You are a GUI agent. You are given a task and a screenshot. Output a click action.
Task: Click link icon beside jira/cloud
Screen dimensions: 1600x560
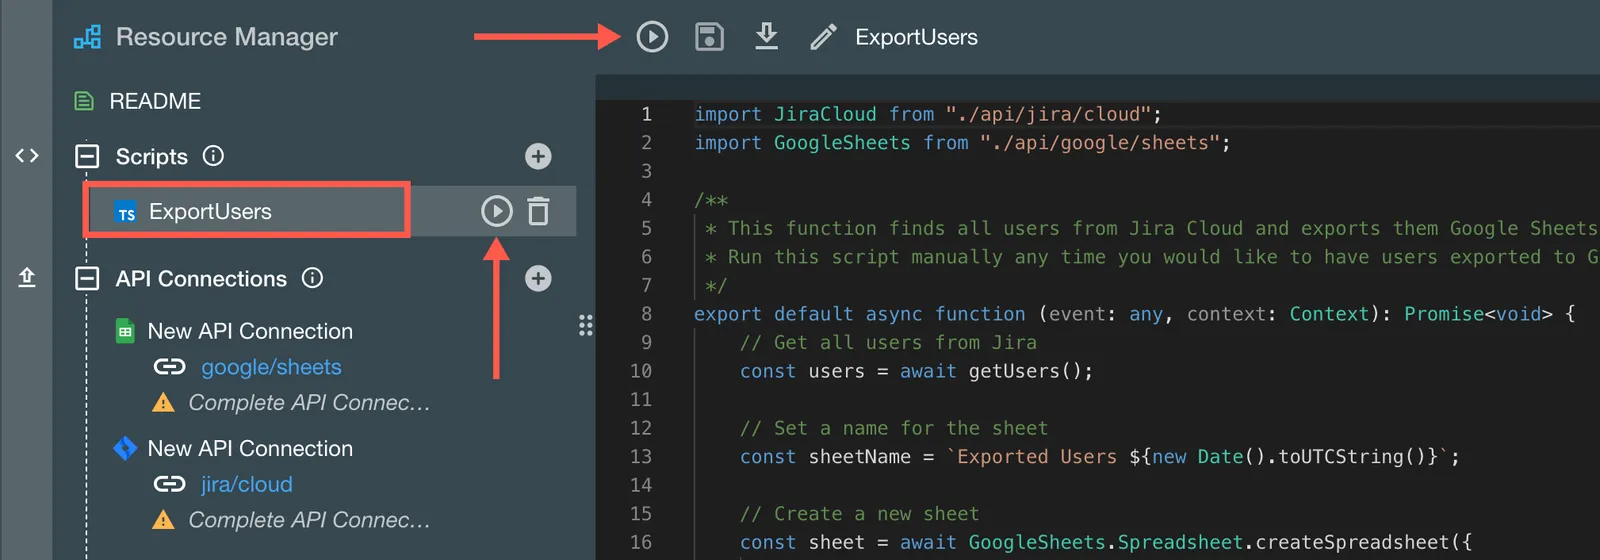169,484
